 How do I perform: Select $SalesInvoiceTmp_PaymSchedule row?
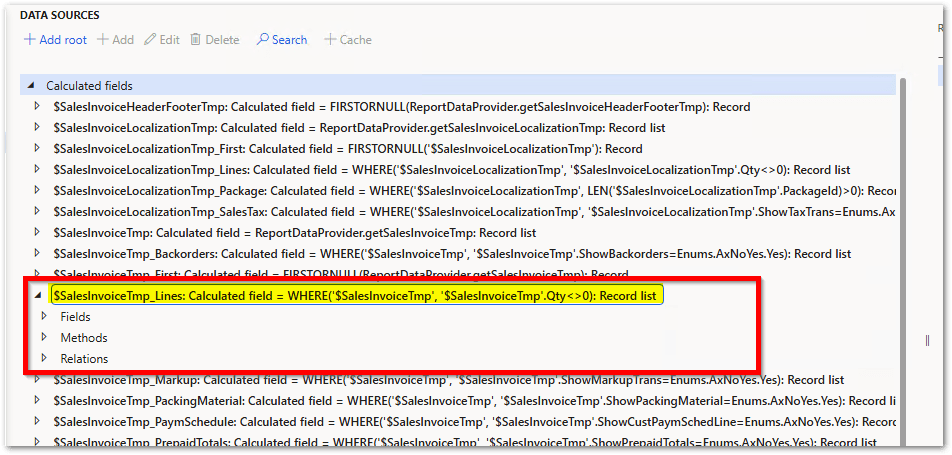400,422
